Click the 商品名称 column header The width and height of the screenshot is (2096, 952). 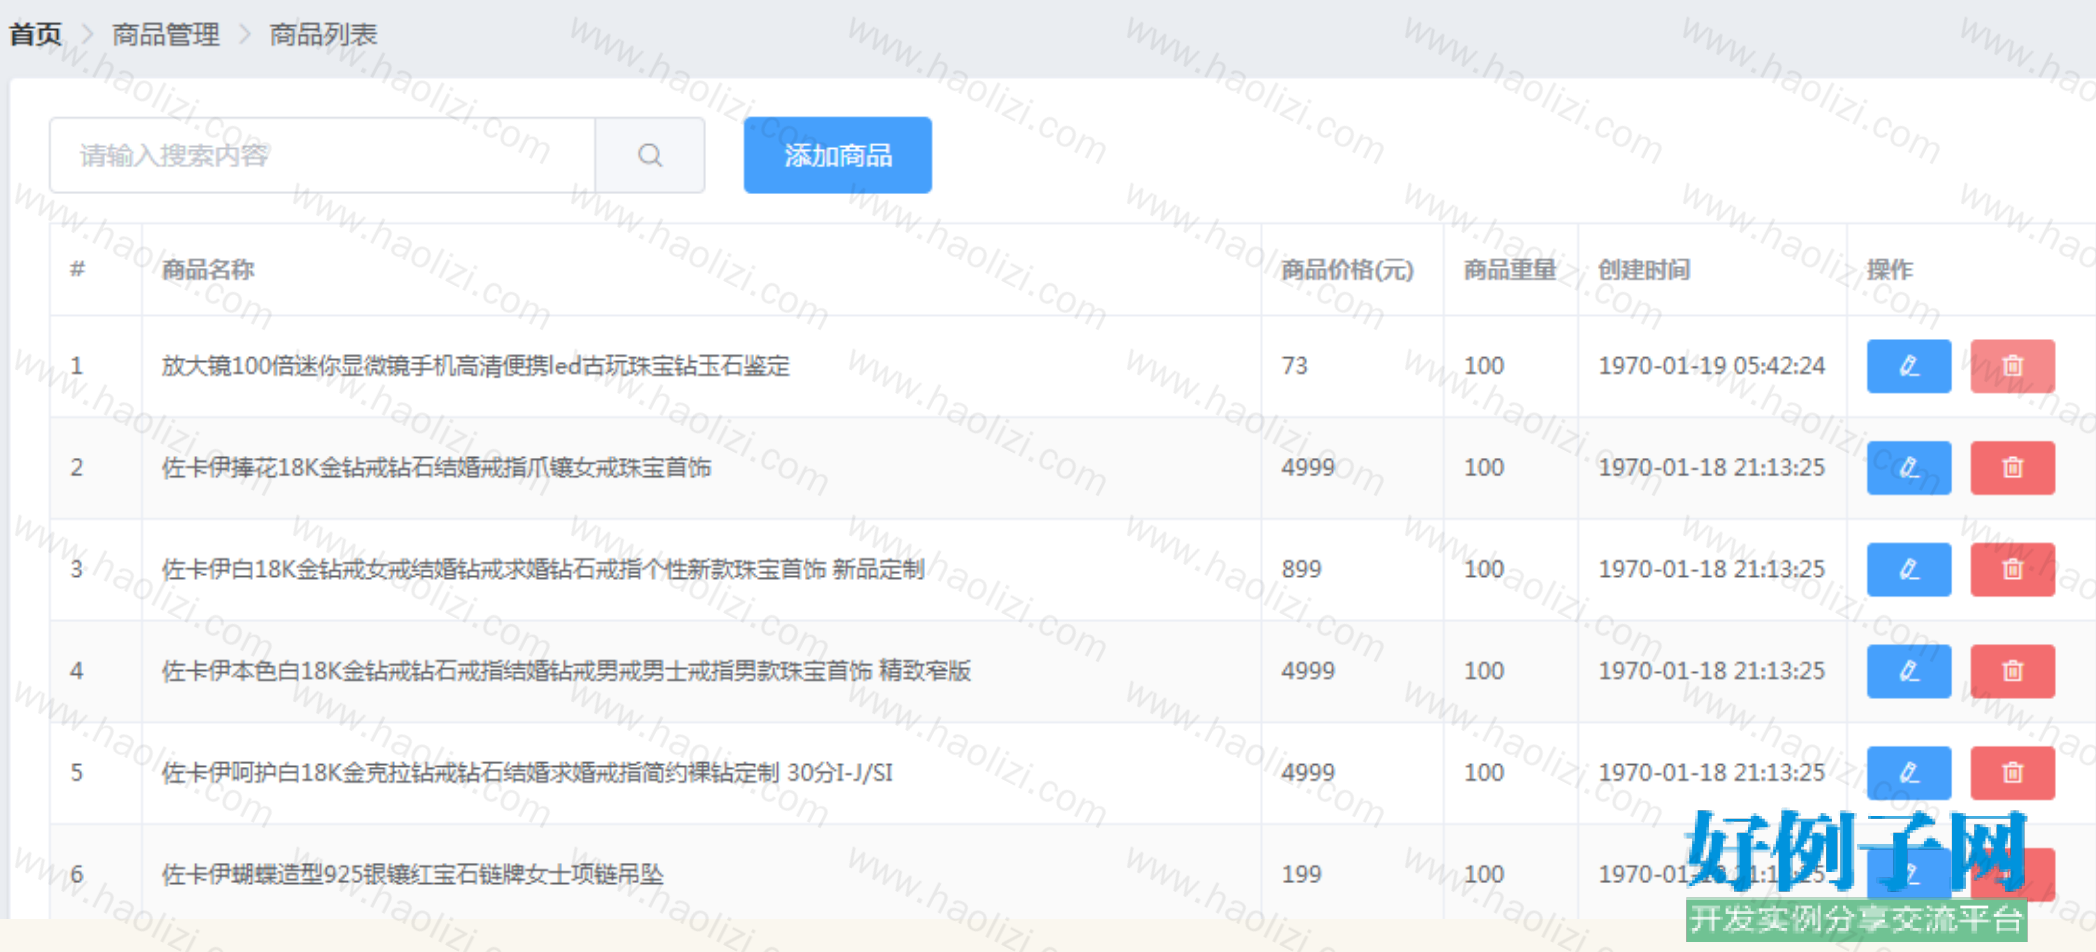tap(208, 269)
